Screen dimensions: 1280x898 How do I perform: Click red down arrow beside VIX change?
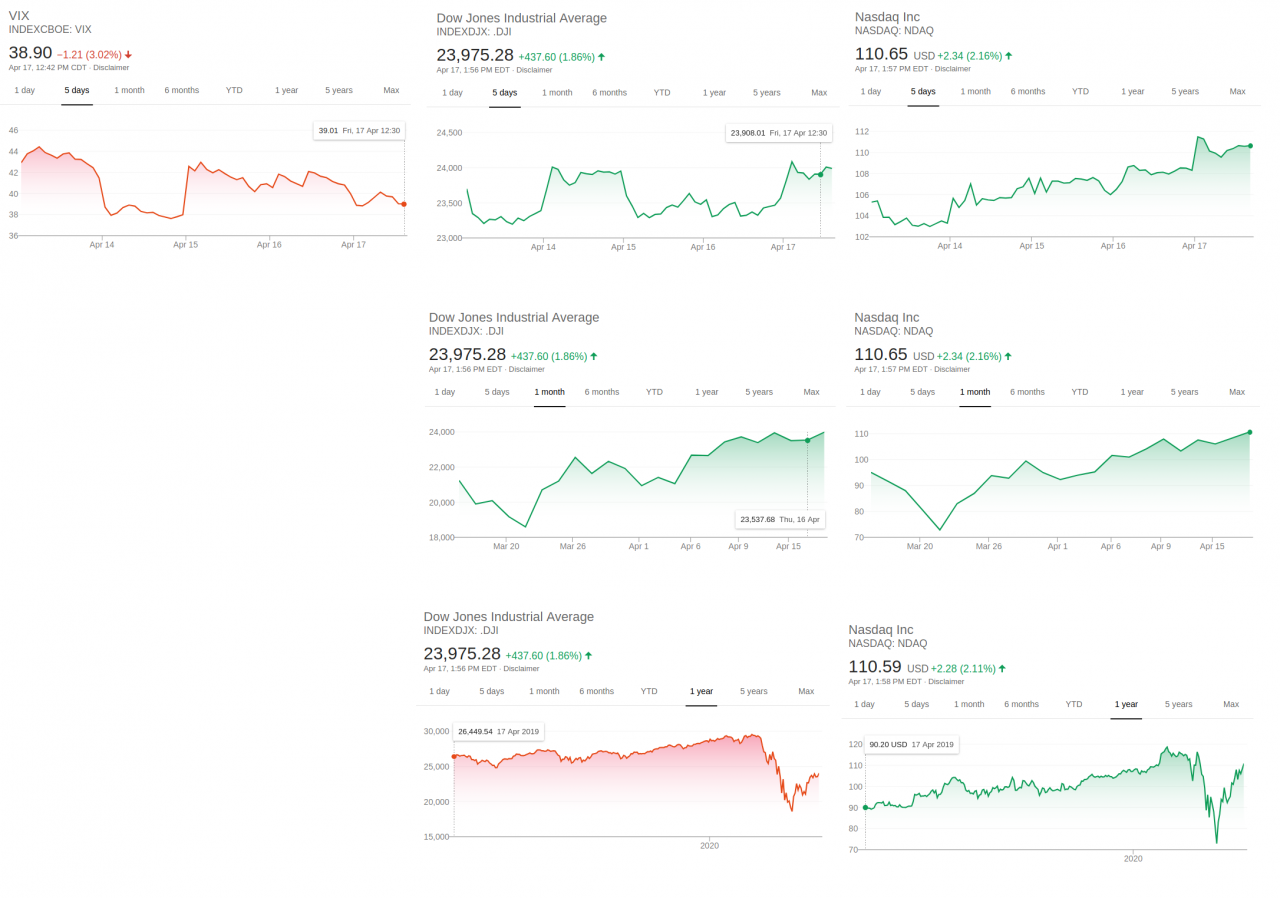[x=128, y=54]
